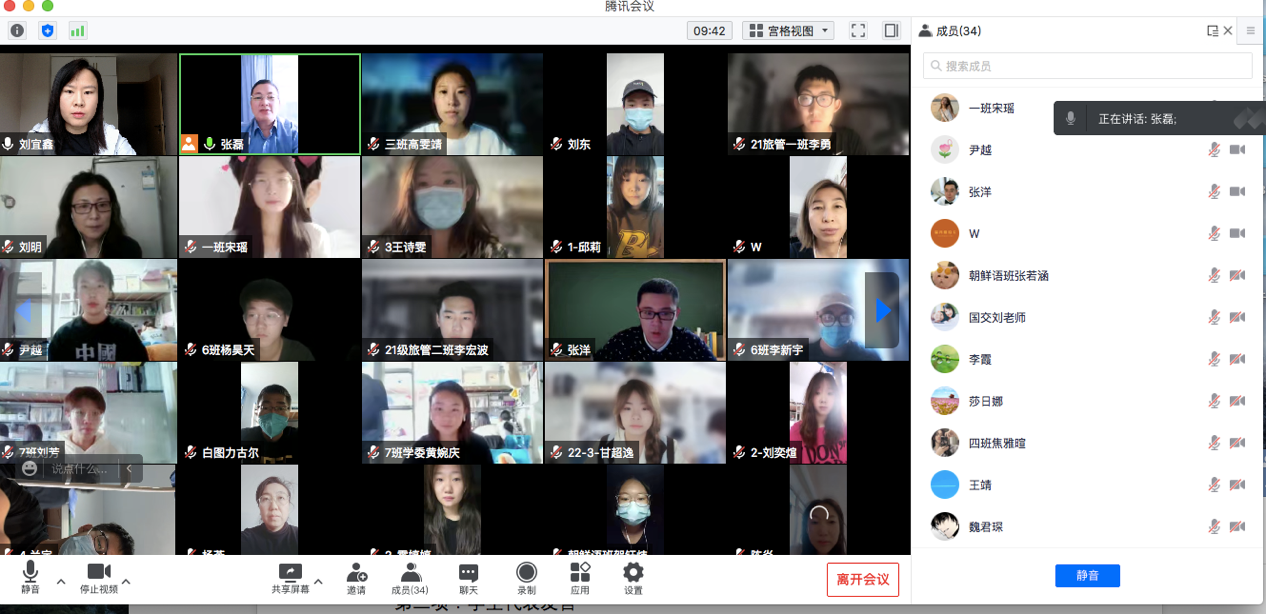Viewport: 1266px width, 614px height.
Task: Open the 聊天 chat window
Action: click(x=468, y=578)
